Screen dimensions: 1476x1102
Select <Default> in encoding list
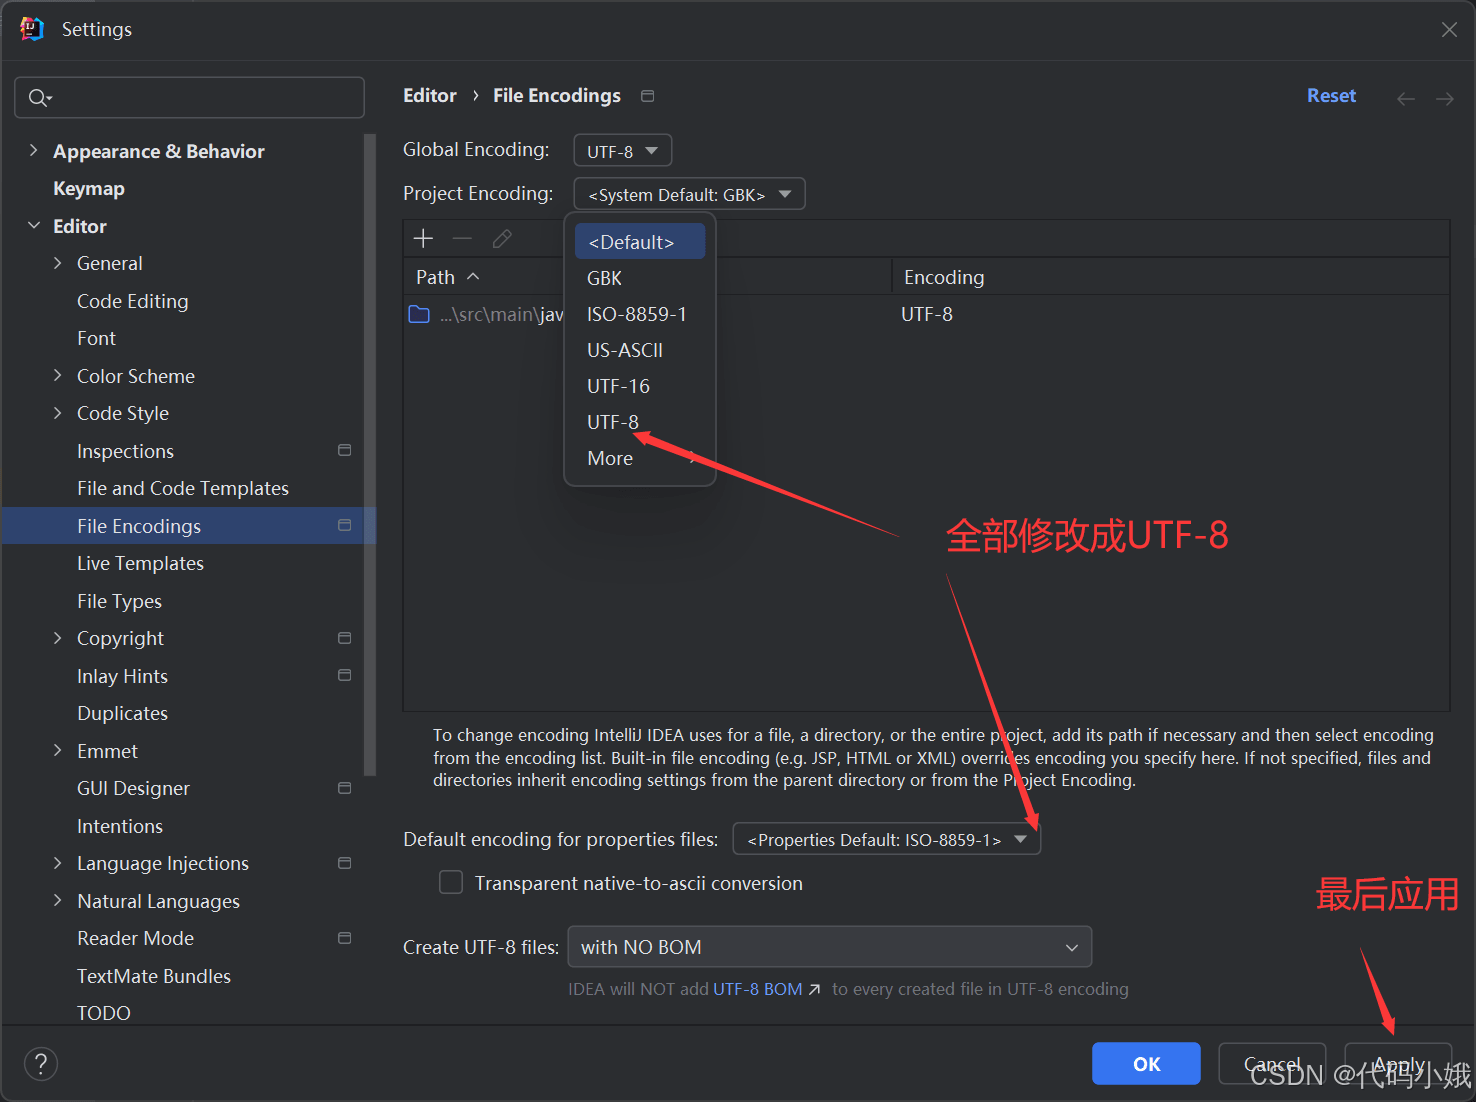pos(640,242)
